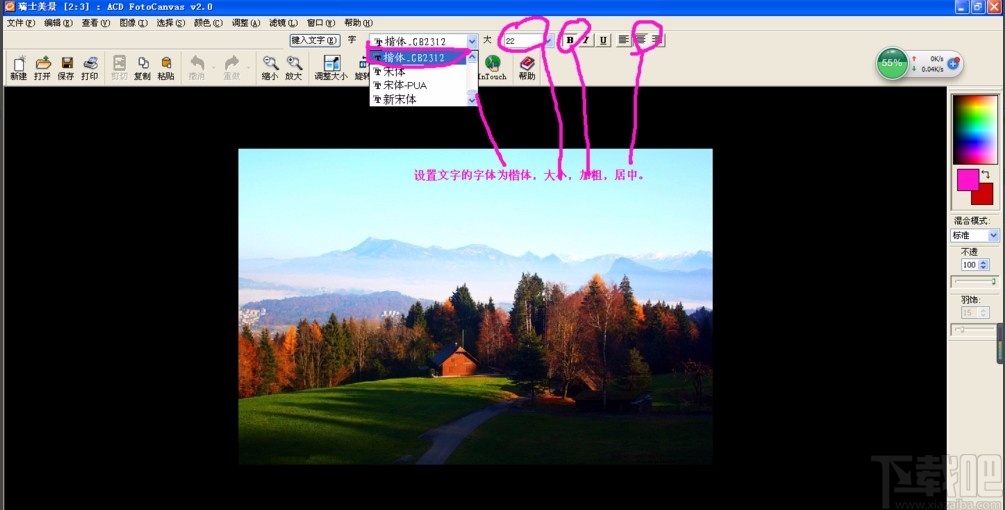
Task: Open the 颜色 (Color) menu
Action: click(208, 22)
